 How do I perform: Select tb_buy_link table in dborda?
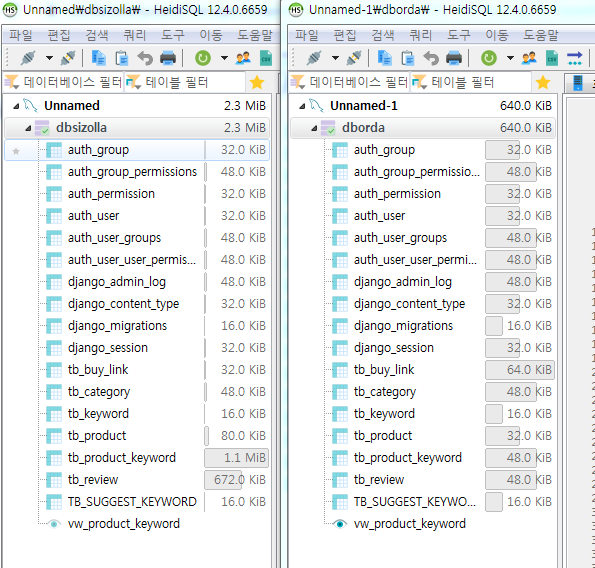tap(384, 370)
